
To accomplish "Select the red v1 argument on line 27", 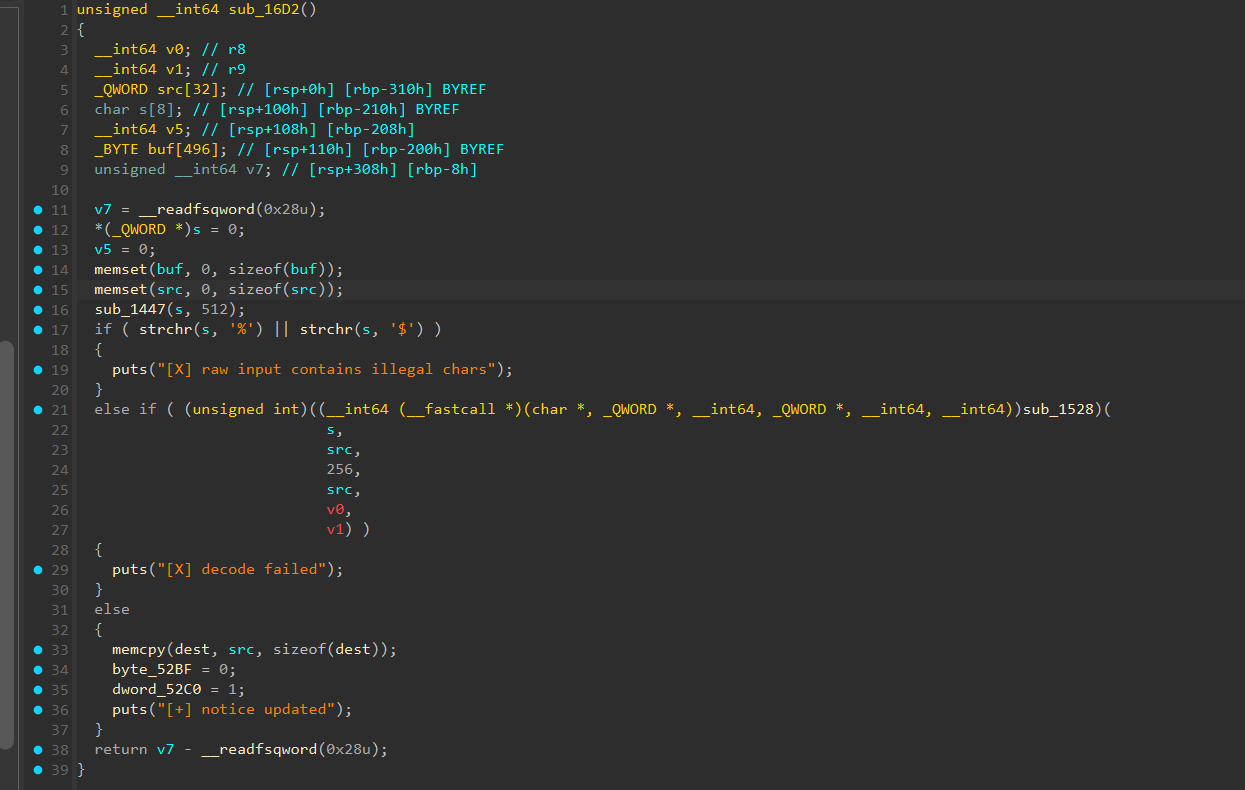I will [x=335, y=529].
